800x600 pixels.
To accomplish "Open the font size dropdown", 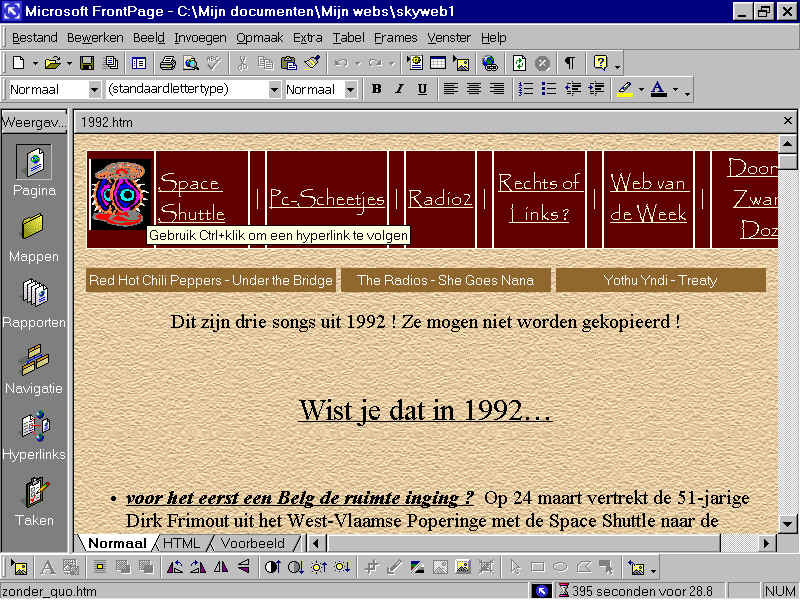I will point(350,90).
